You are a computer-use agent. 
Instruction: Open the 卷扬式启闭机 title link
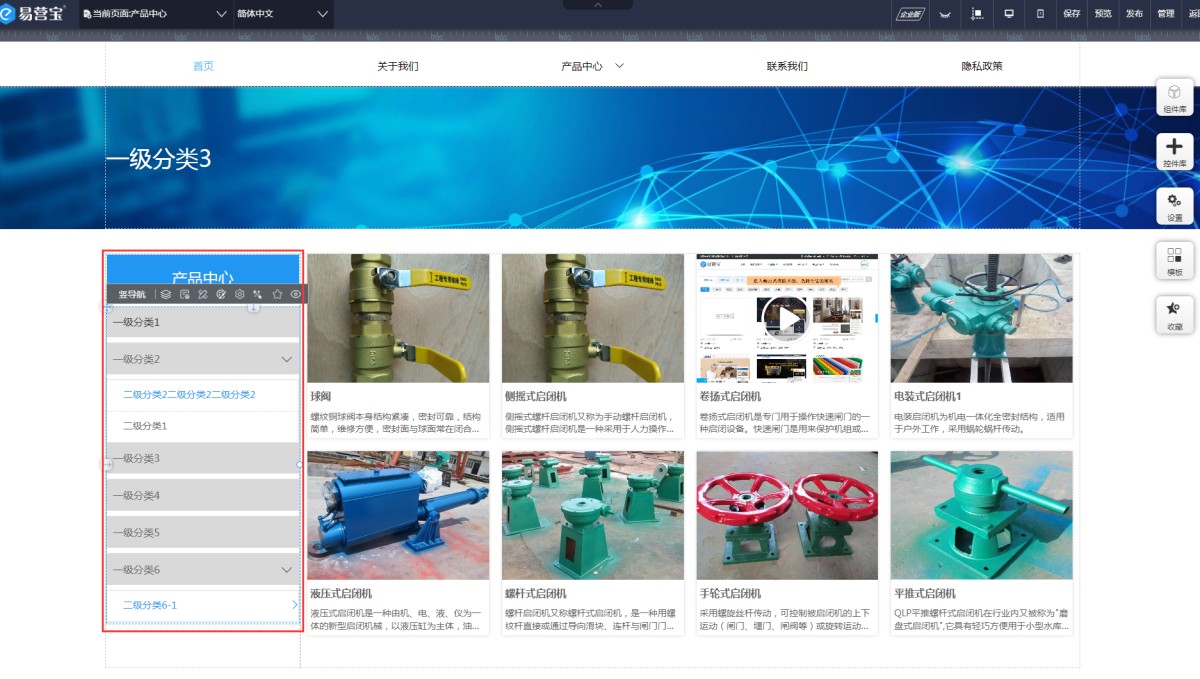point(730,396)
